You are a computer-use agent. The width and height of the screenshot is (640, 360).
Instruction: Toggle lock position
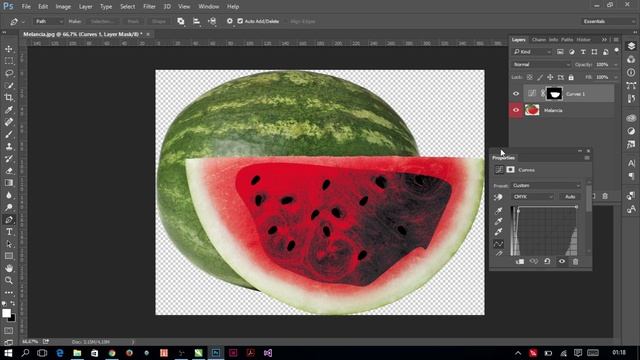[550, 77]
